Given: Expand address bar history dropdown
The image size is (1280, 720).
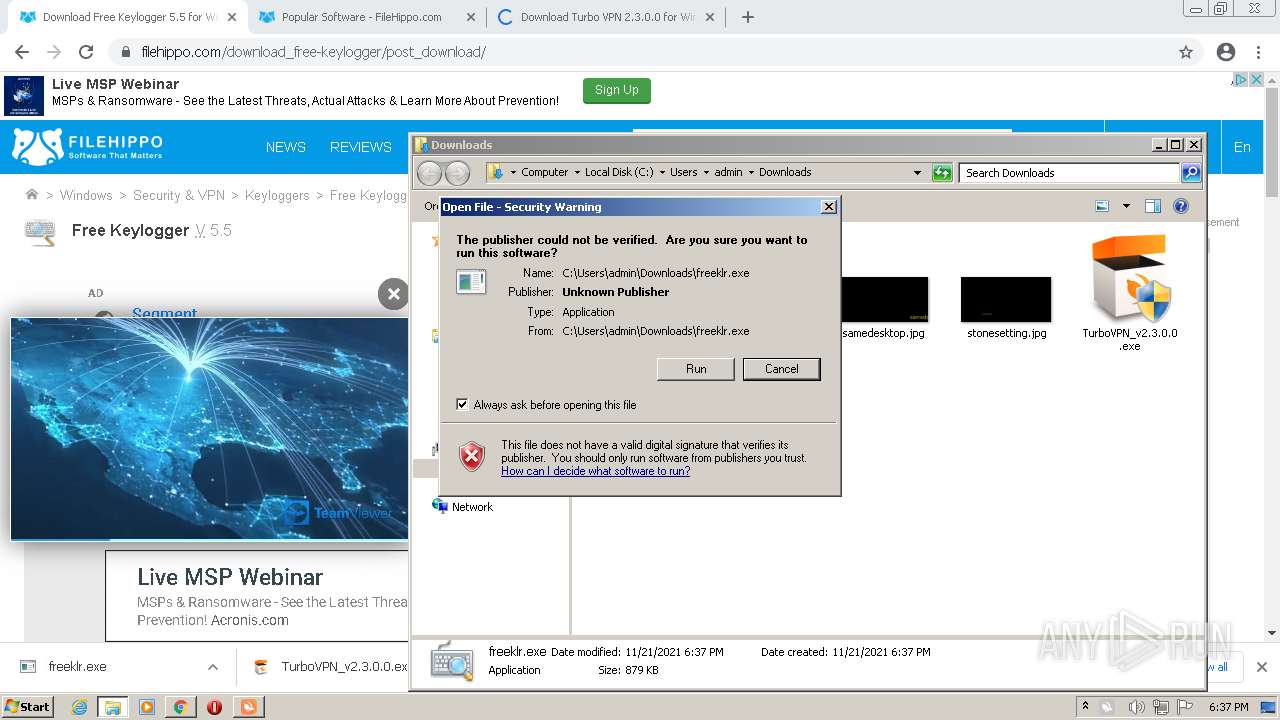Looking at the screenshot, I should [x=917, y=173].
